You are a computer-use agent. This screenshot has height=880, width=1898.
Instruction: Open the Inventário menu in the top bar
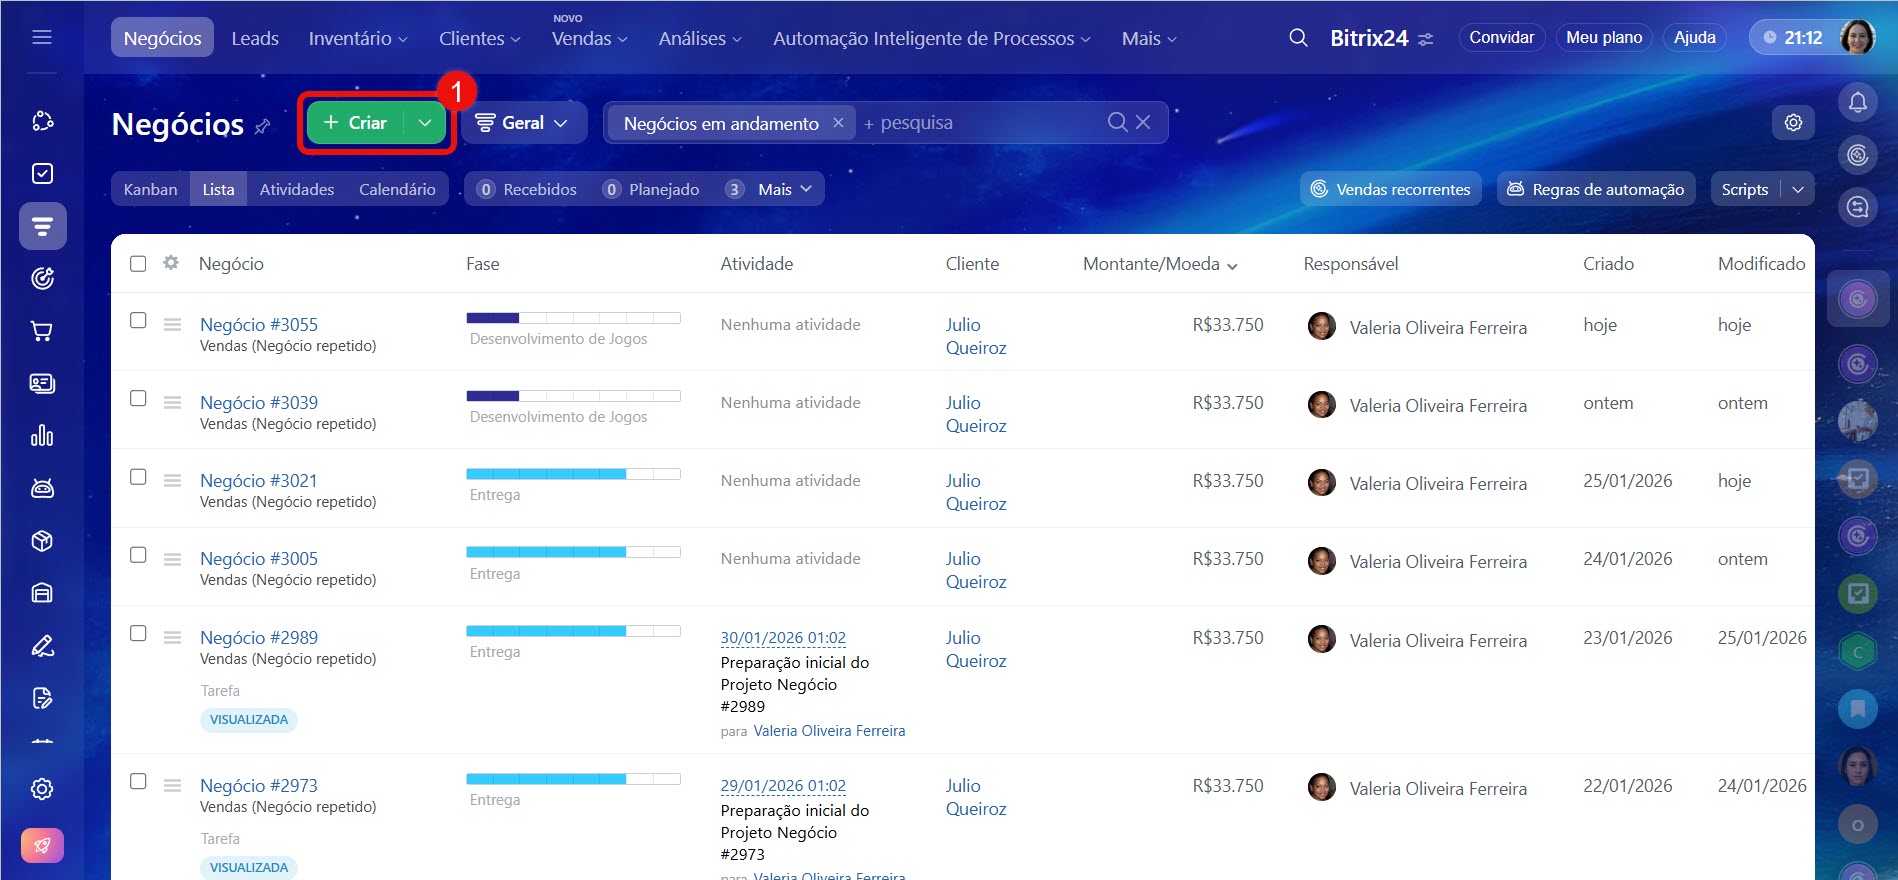click(358, 38)
